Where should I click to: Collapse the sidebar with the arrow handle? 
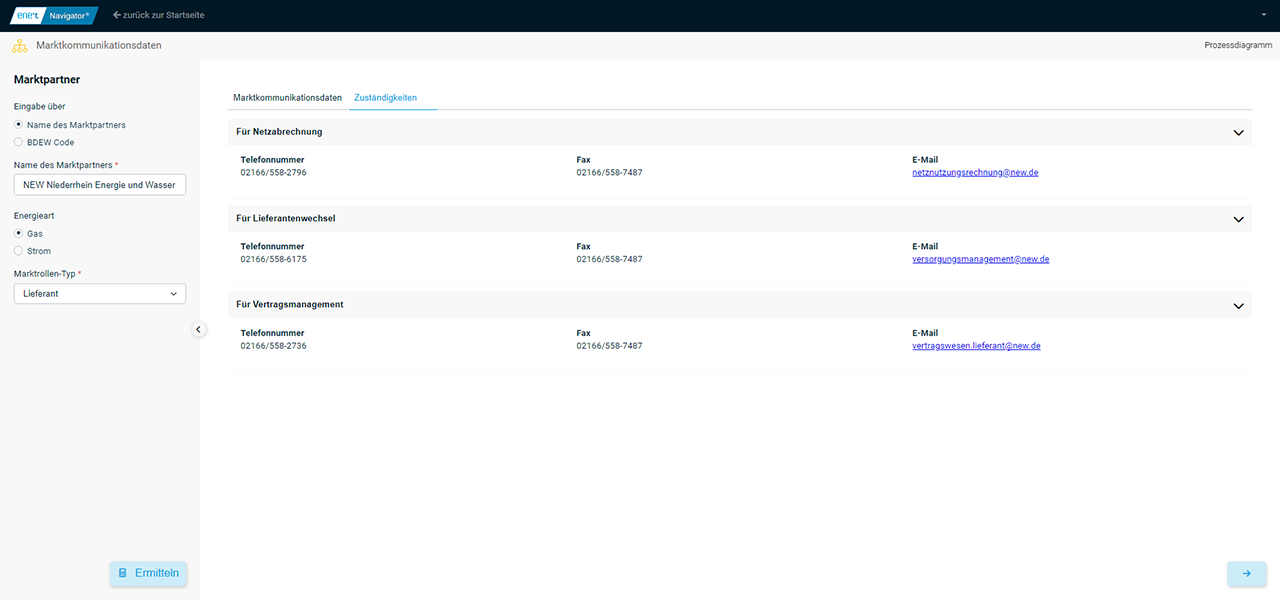coord(198,329)
